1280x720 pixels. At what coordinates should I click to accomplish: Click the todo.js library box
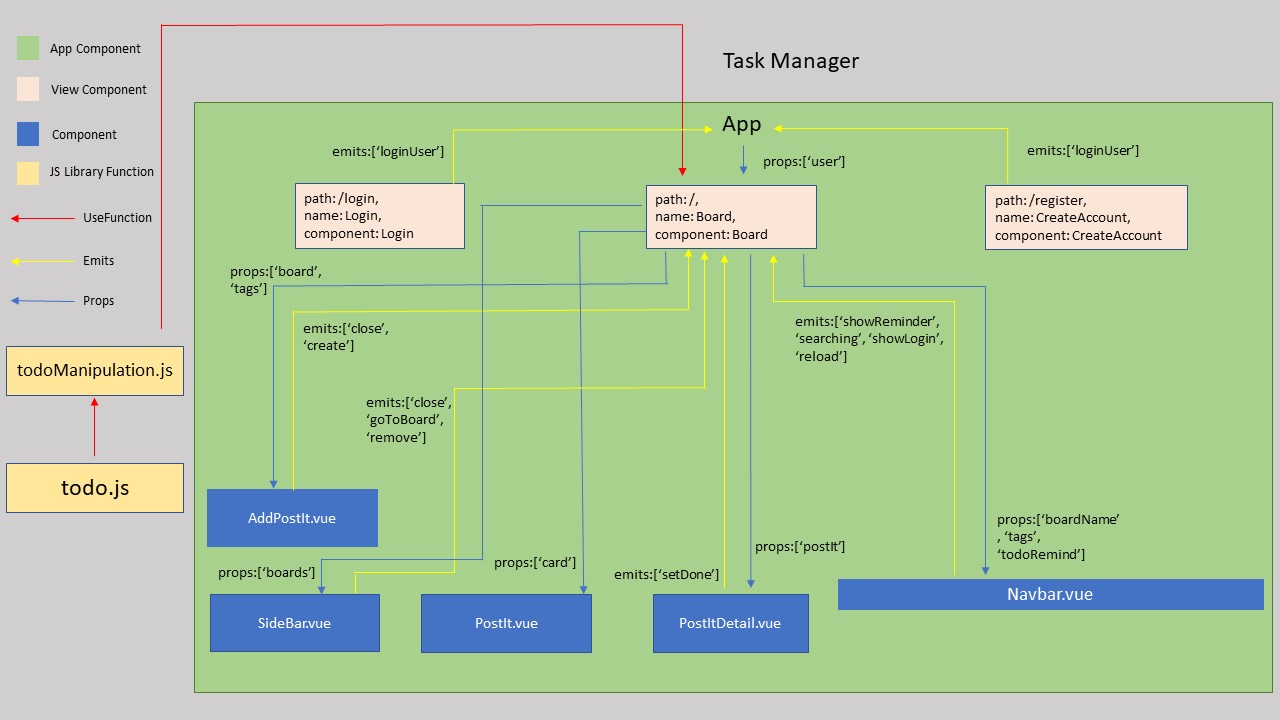coord(94,487)
